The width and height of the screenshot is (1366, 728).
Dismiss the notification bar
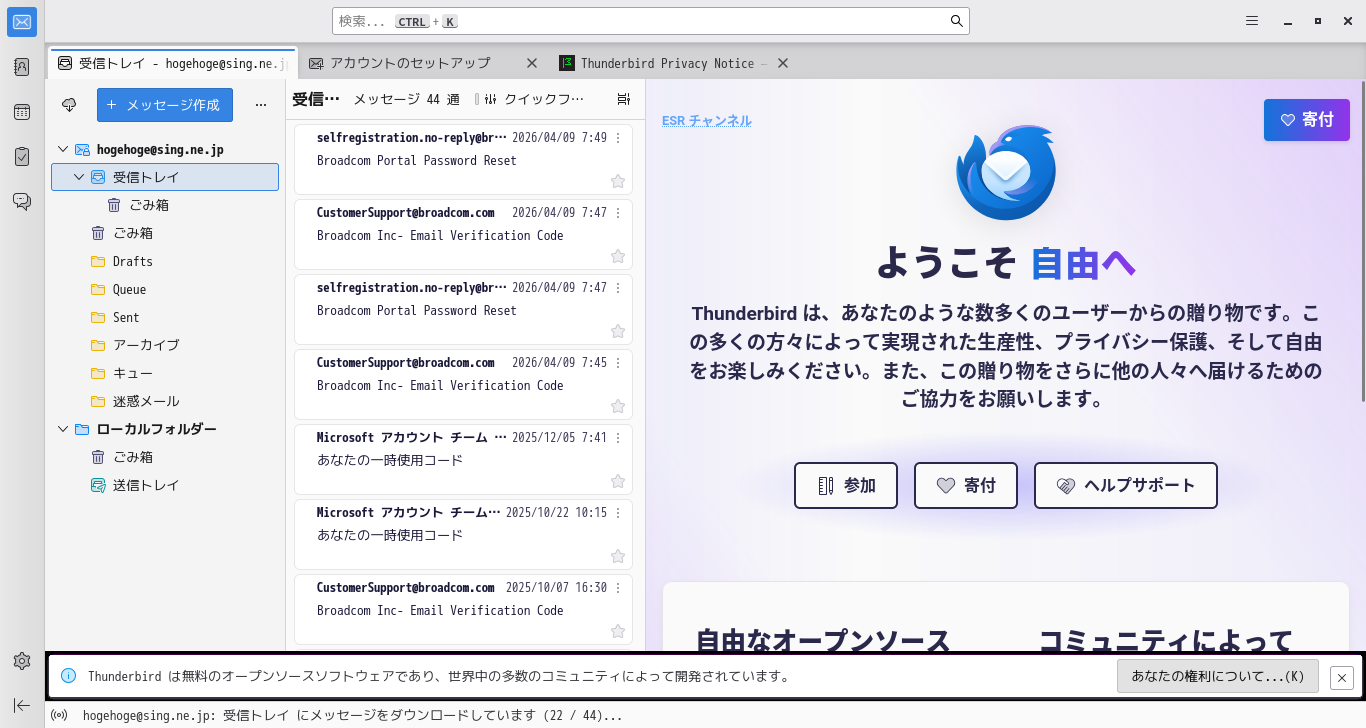(1342, 677)
